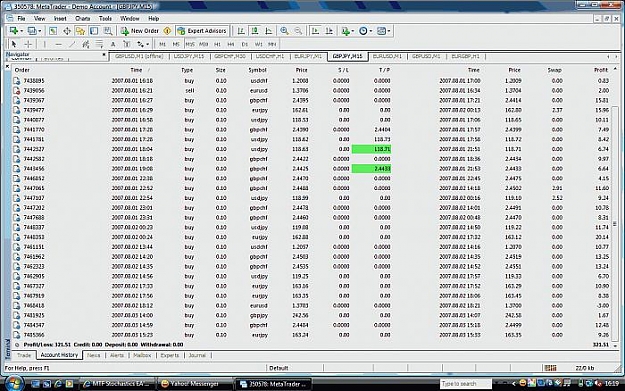This screenshot has height=391, width=625.
Task: Select green highlighted T/P cell 2.4433
Action: pos(371,169)
